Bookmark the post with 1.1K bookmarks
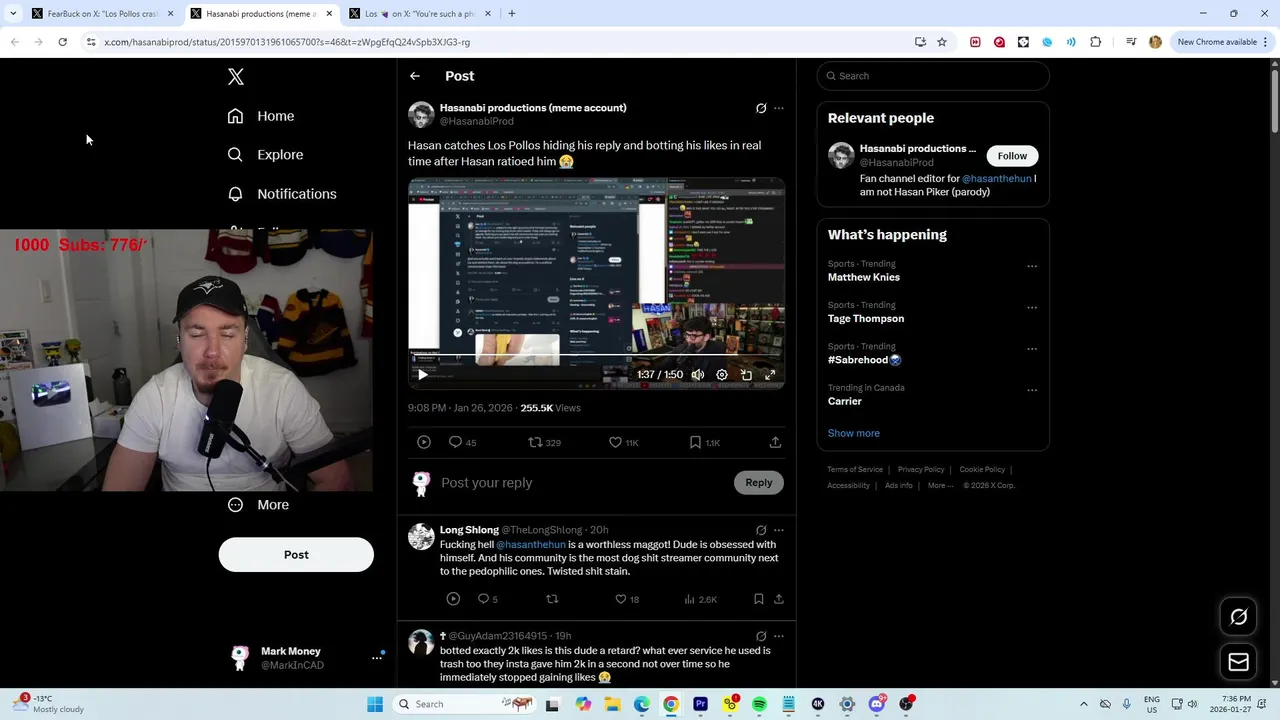 coord(704,442)
